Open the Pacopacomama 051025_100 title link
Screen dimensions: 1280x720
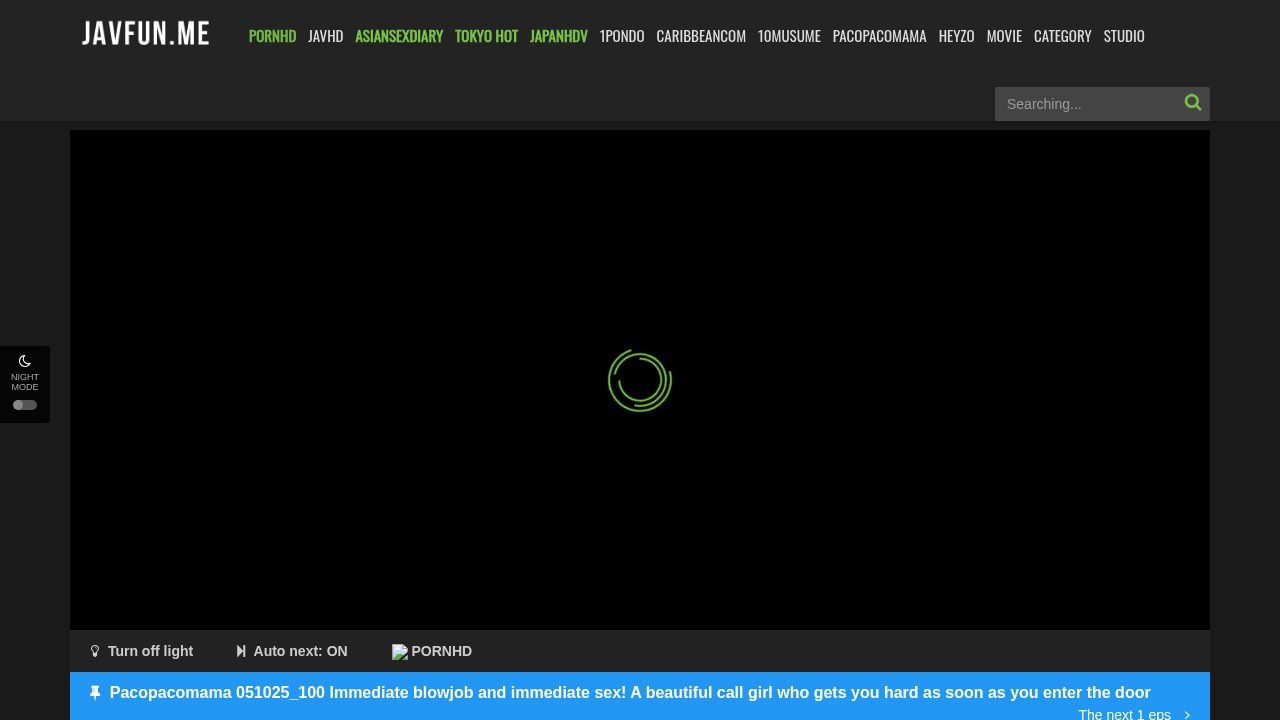(x=630, y=692)
